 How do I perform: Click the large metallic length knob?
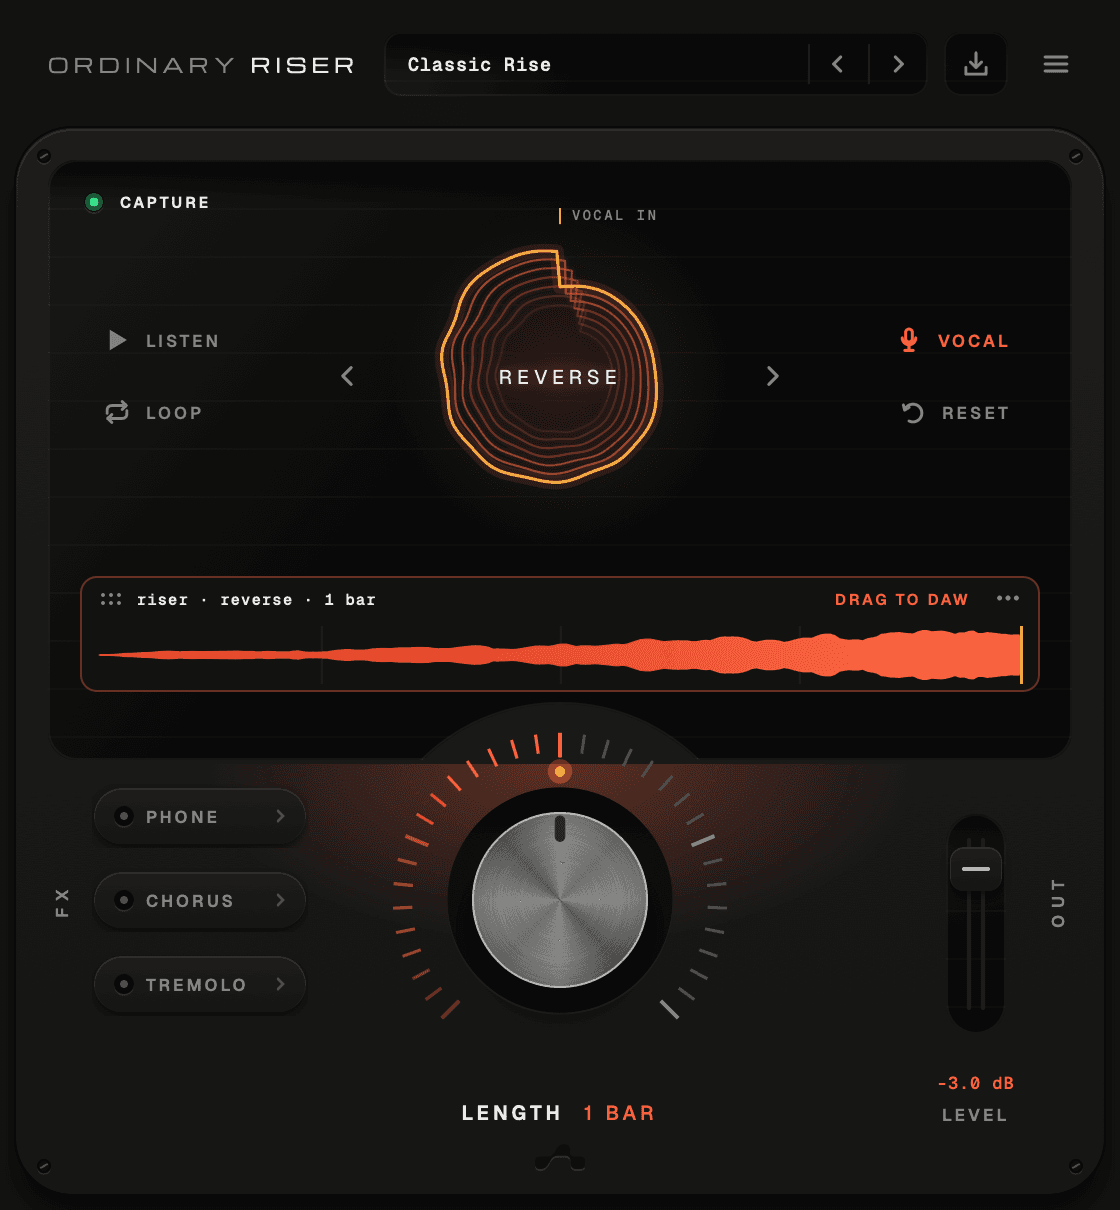(x=560, y=900)
